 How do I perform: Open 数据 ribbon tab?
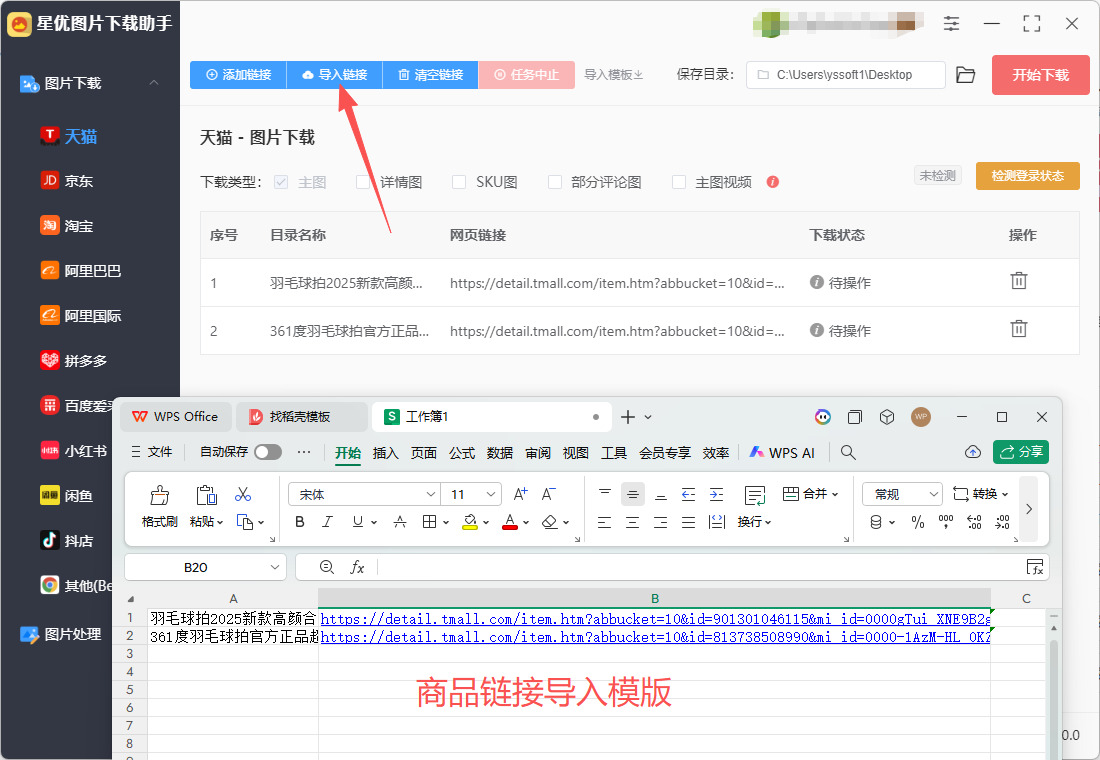click(499, 453)
